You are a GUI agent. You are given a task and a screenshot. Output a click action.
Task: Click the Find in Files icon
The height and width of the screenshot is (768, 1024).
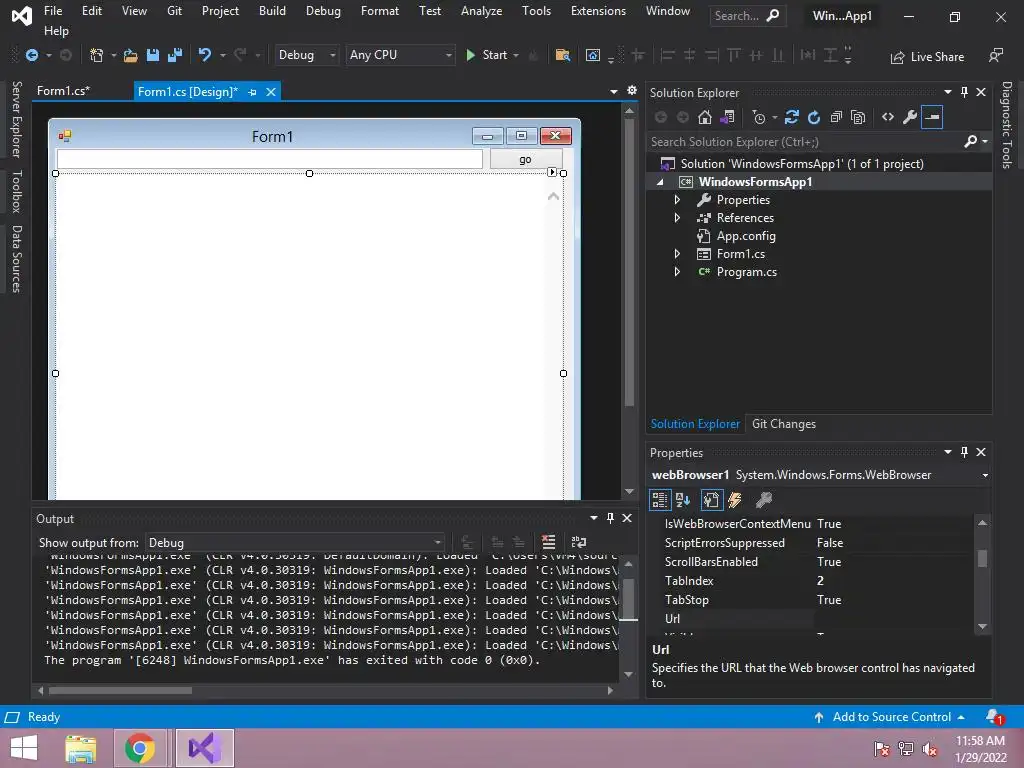tap(562, 56)
